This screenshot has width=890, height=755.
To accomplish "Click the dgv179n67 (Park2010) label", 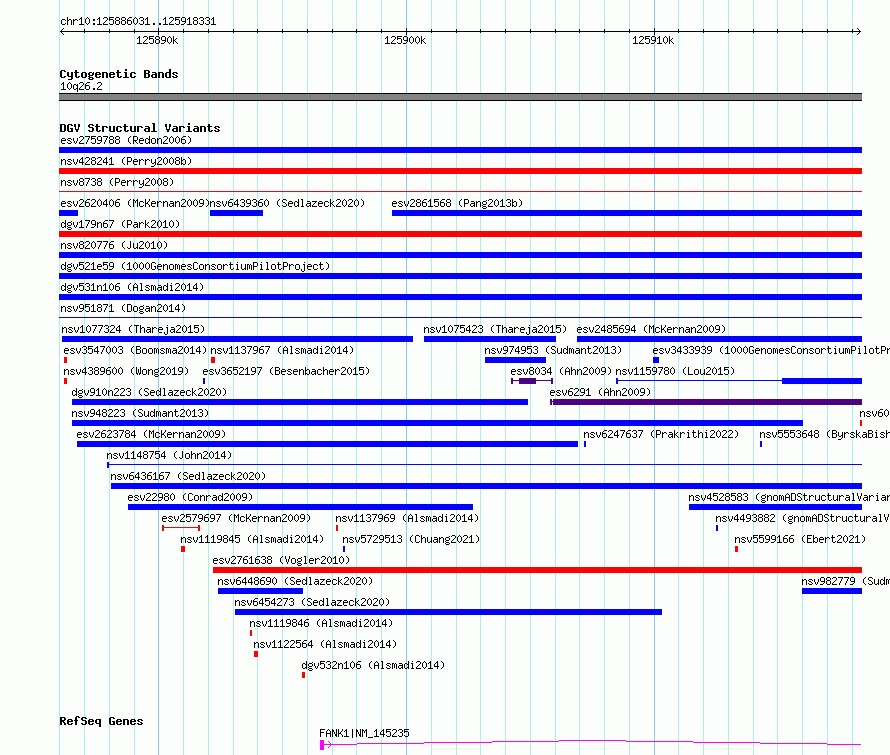I will [x=120, y=224].
